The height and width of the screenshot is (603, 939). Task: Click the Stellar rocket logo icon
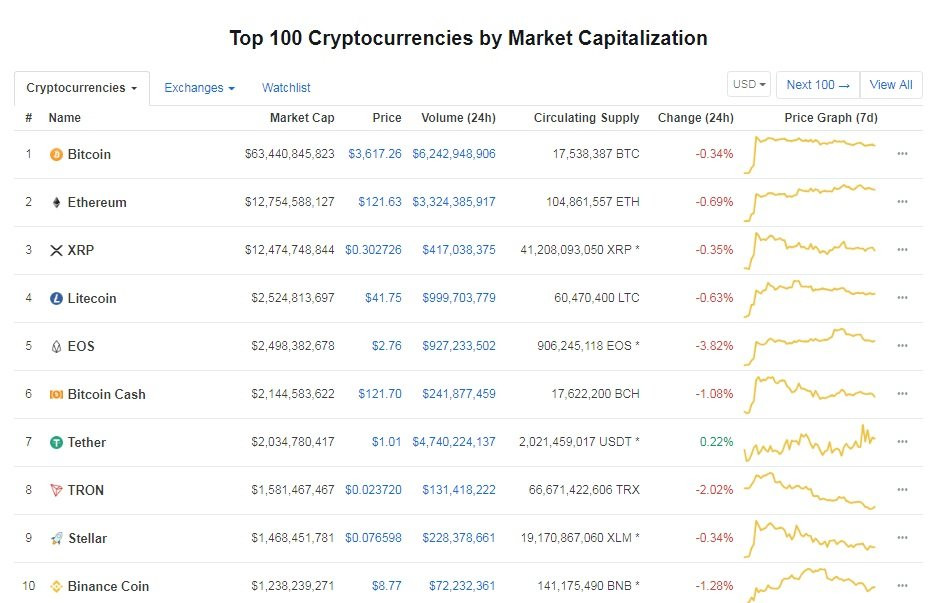coord(56,539)
